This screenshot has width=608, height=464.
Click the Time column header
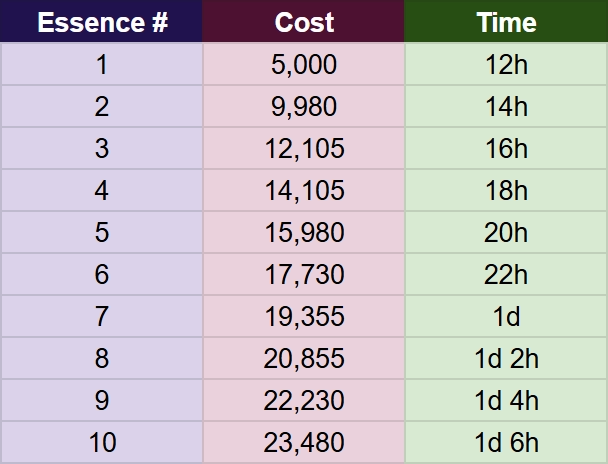pos(506,21)
